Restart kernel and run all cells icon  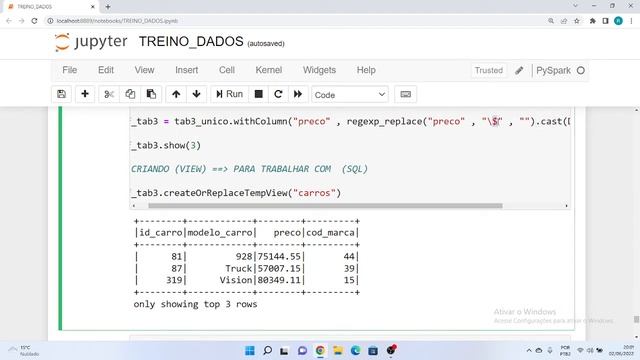click(x=298, y=94)
